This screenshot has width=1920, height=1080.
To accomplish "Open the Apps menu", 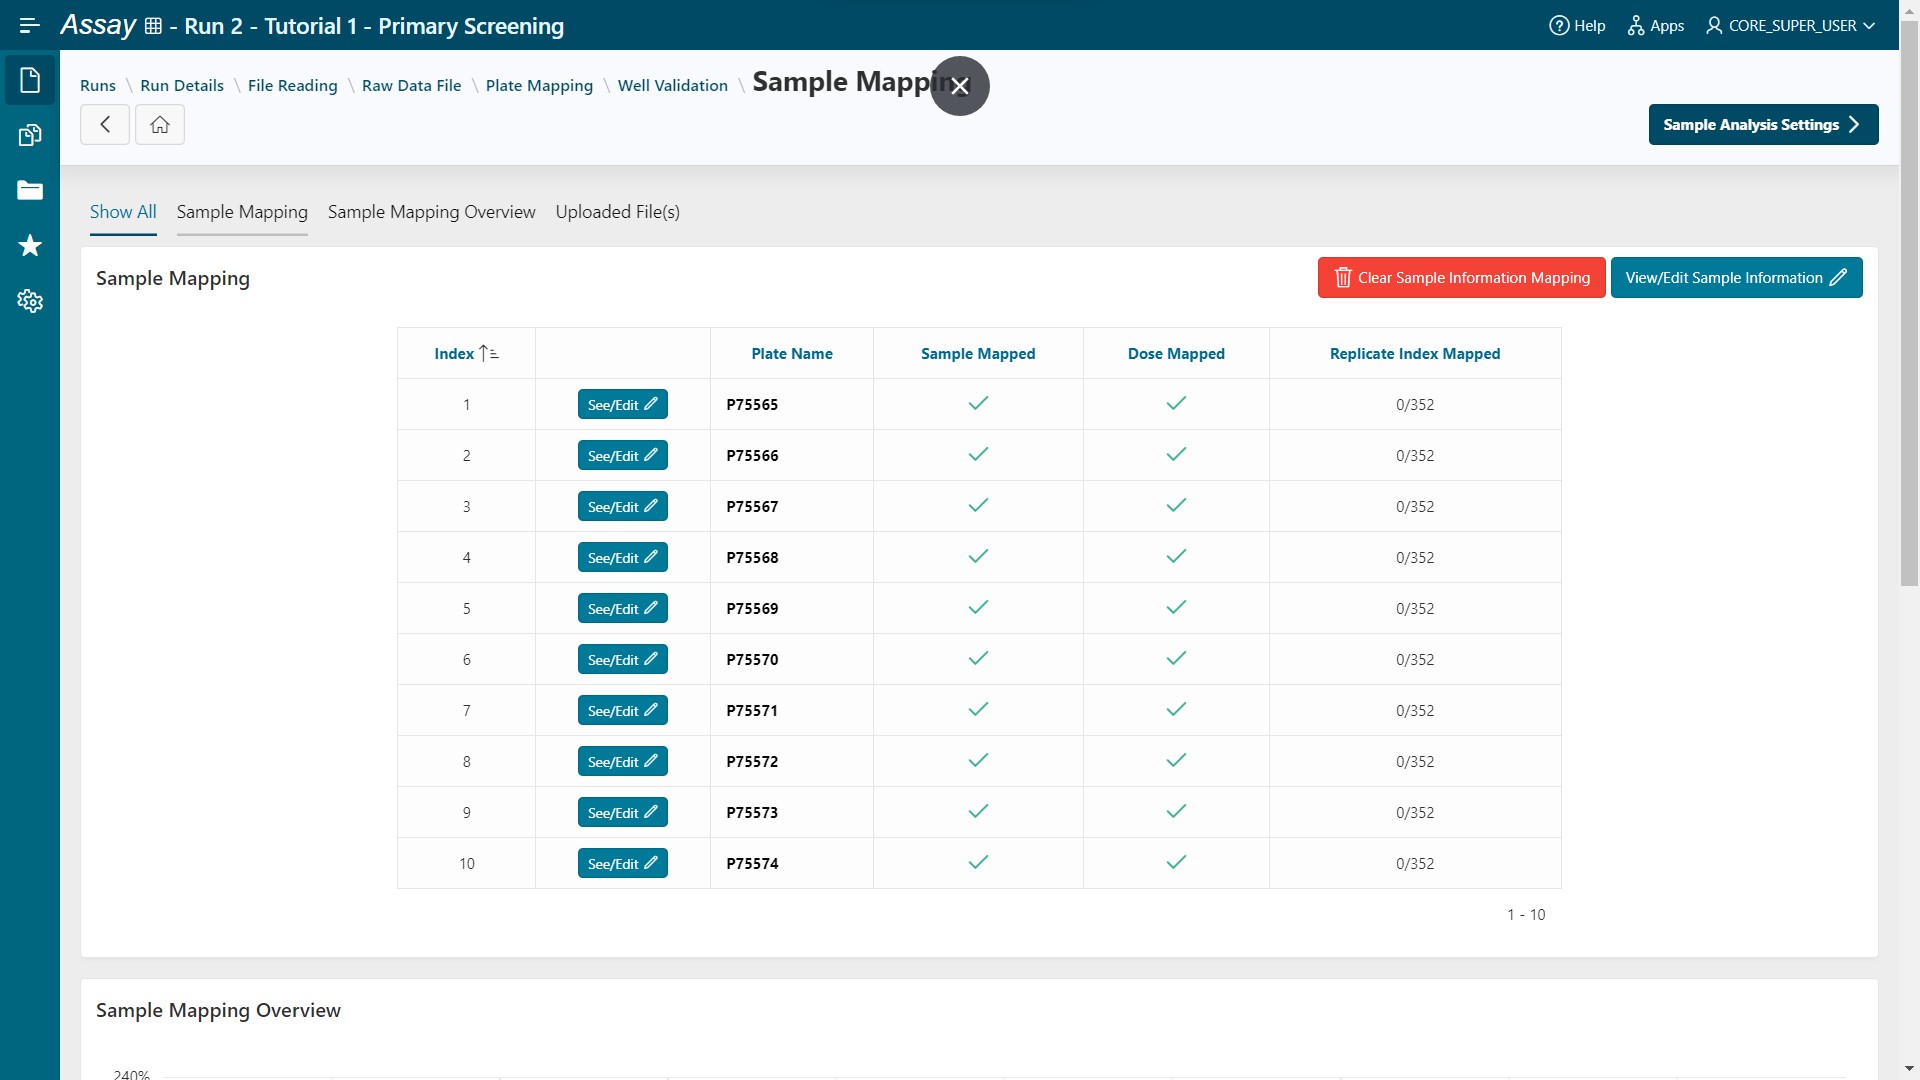I will coord(1655,26).
